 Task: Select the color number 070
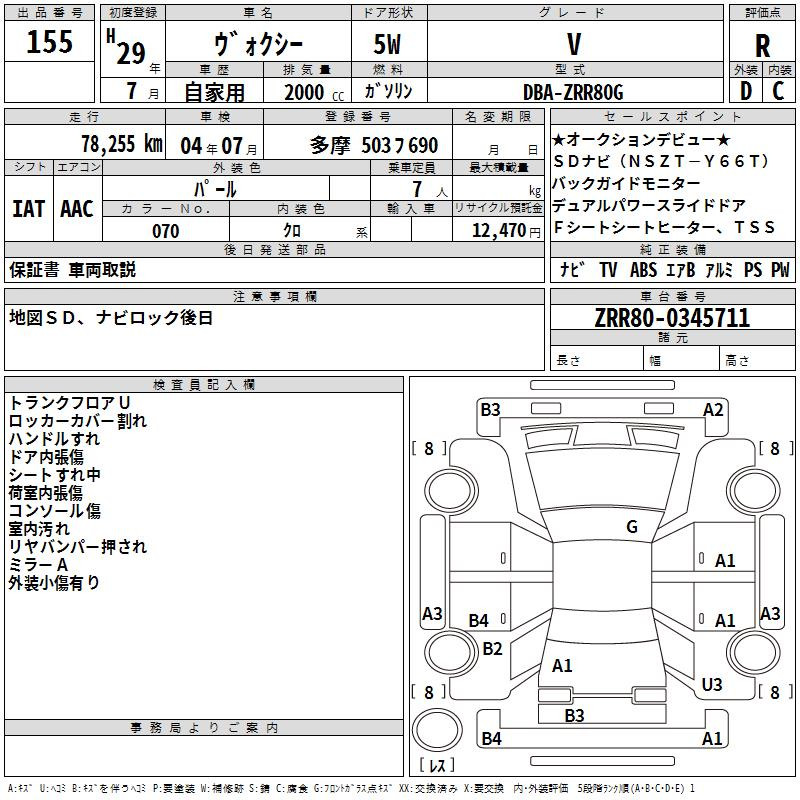(166, 231)
